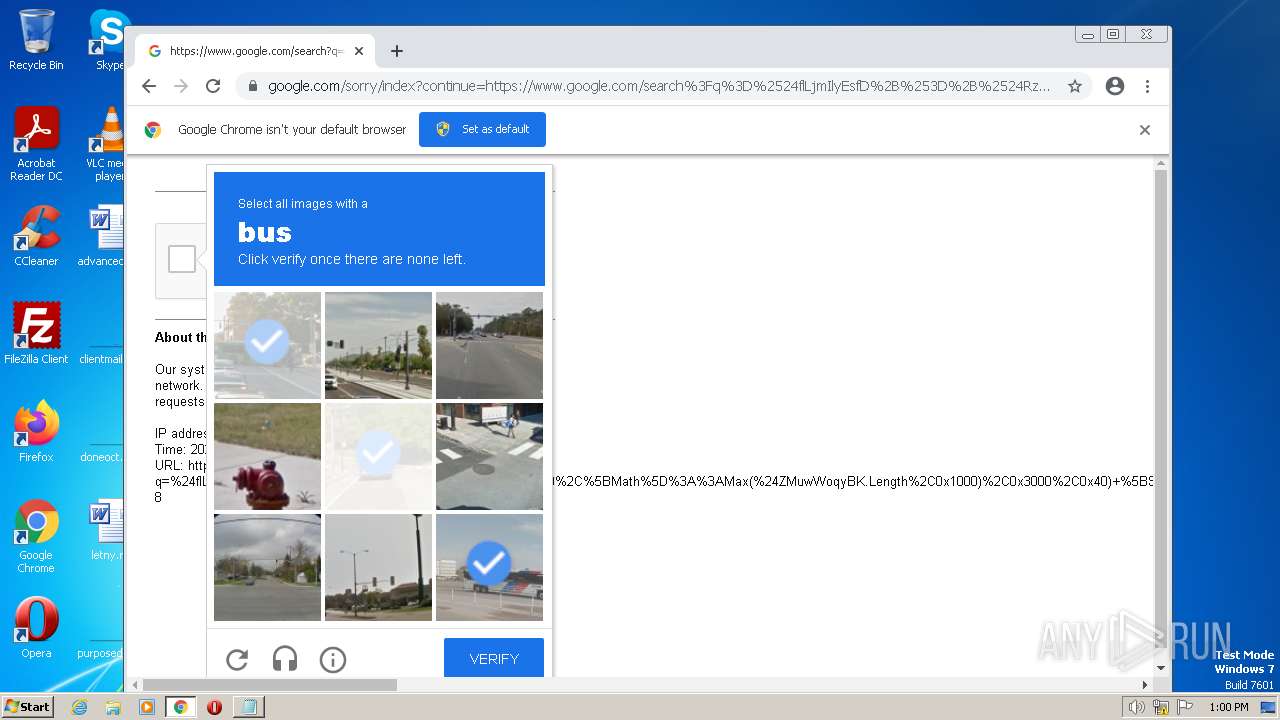This screenshot has width=1280, height=720.
Task: Click the address bar URL
Action: point(659,86)
